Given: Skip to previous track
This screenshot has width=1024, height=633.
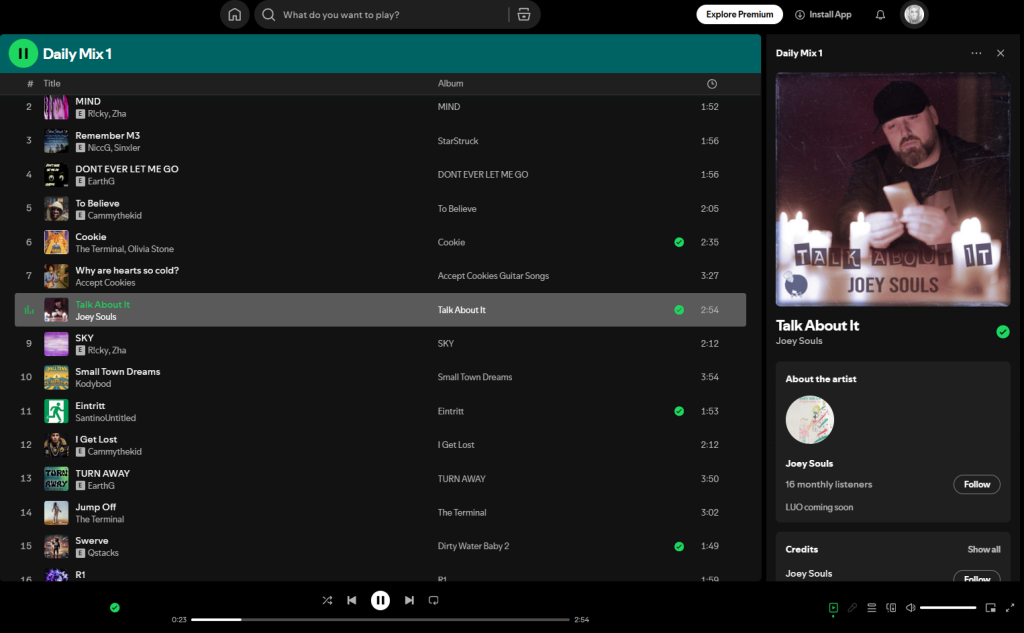Looking at the screenshot, I should [351, 600].
